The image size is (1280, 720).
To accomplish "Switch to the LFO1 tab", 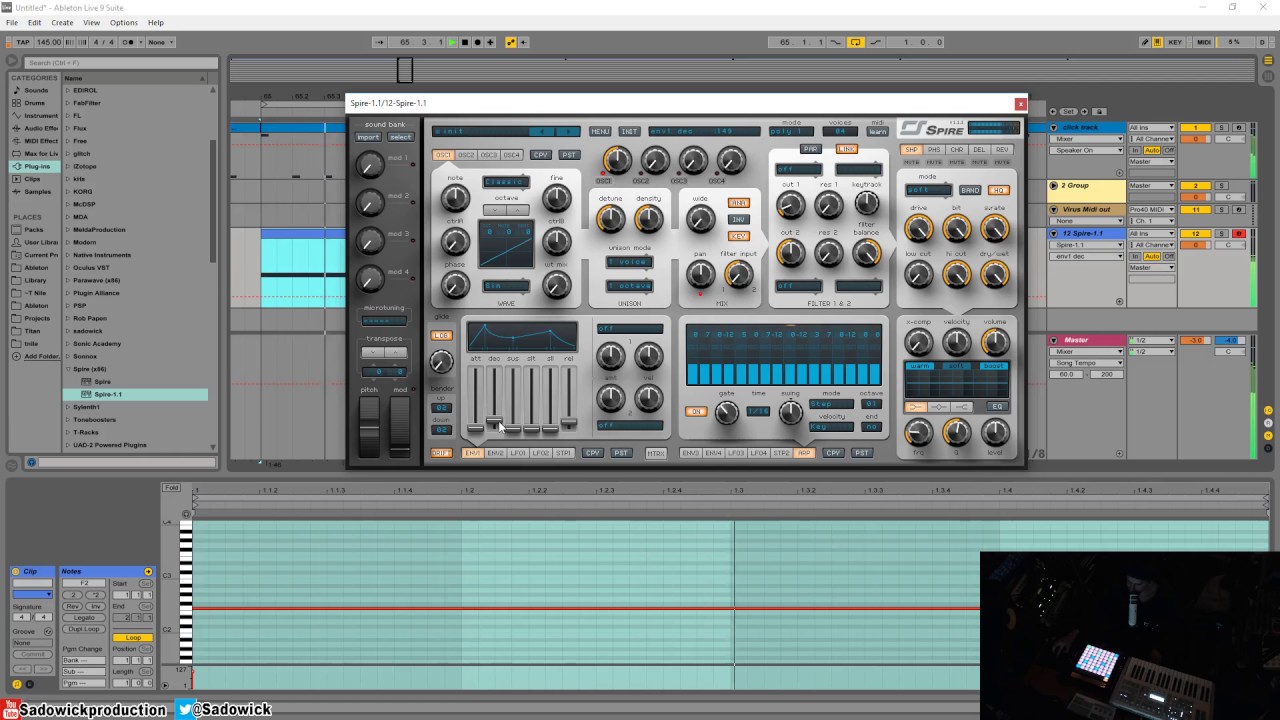I will (x=518, y=453).
